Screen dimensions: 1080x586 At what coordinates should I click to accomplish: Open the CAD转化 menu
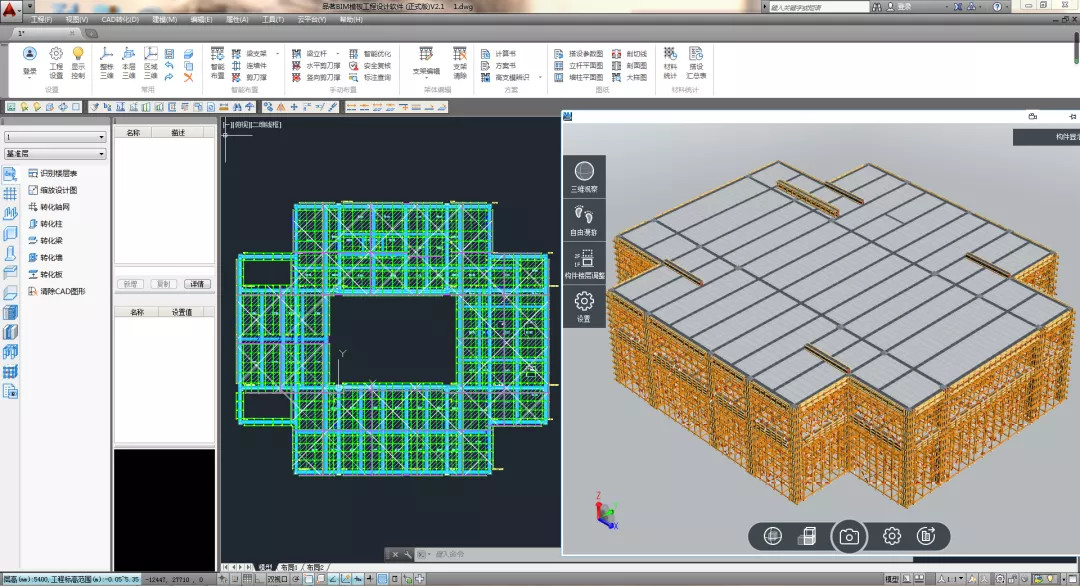[x=120, y=19]
